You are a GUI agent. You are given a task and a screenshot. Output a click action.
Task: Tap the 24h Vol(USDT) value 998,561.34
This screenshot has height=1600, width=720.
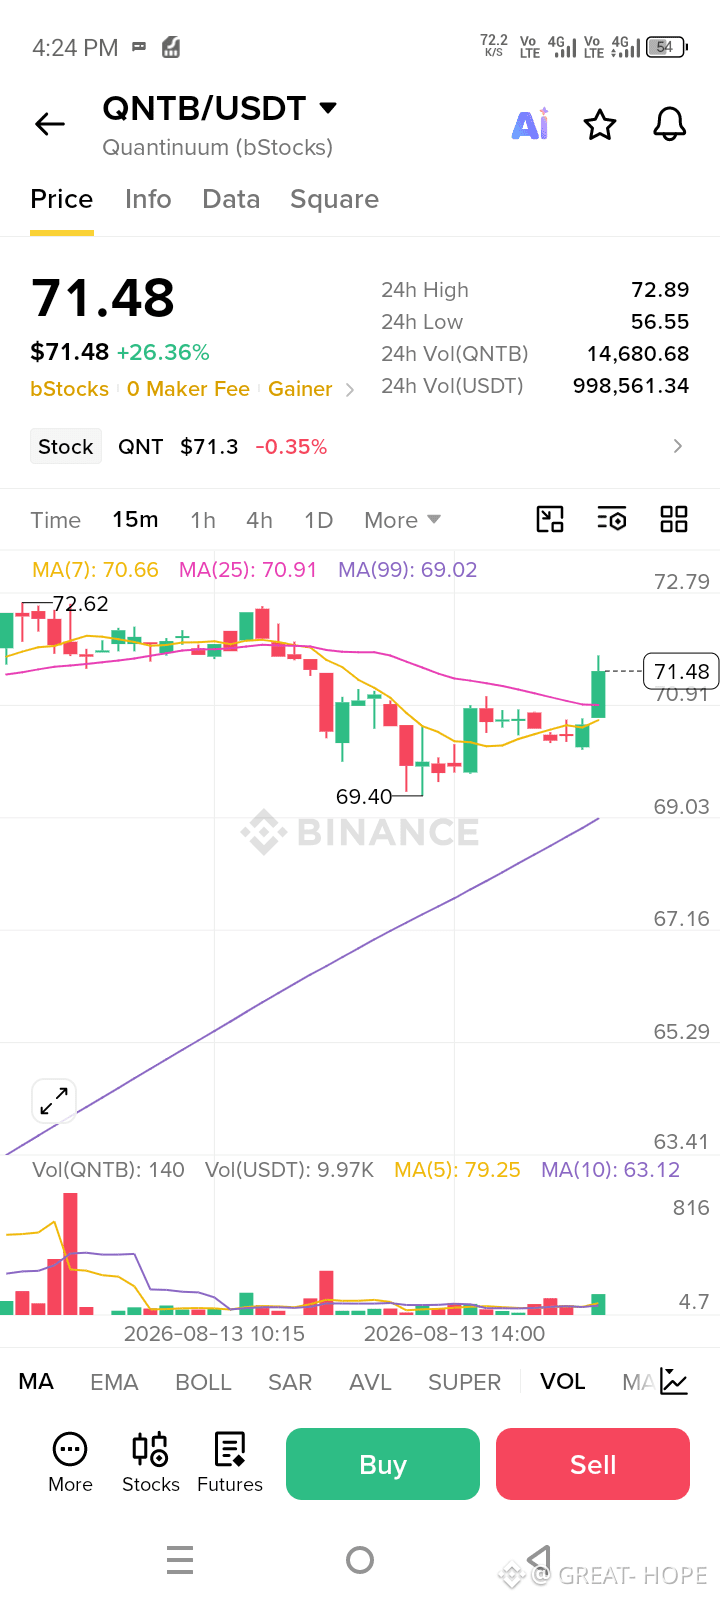pos(631,386)
